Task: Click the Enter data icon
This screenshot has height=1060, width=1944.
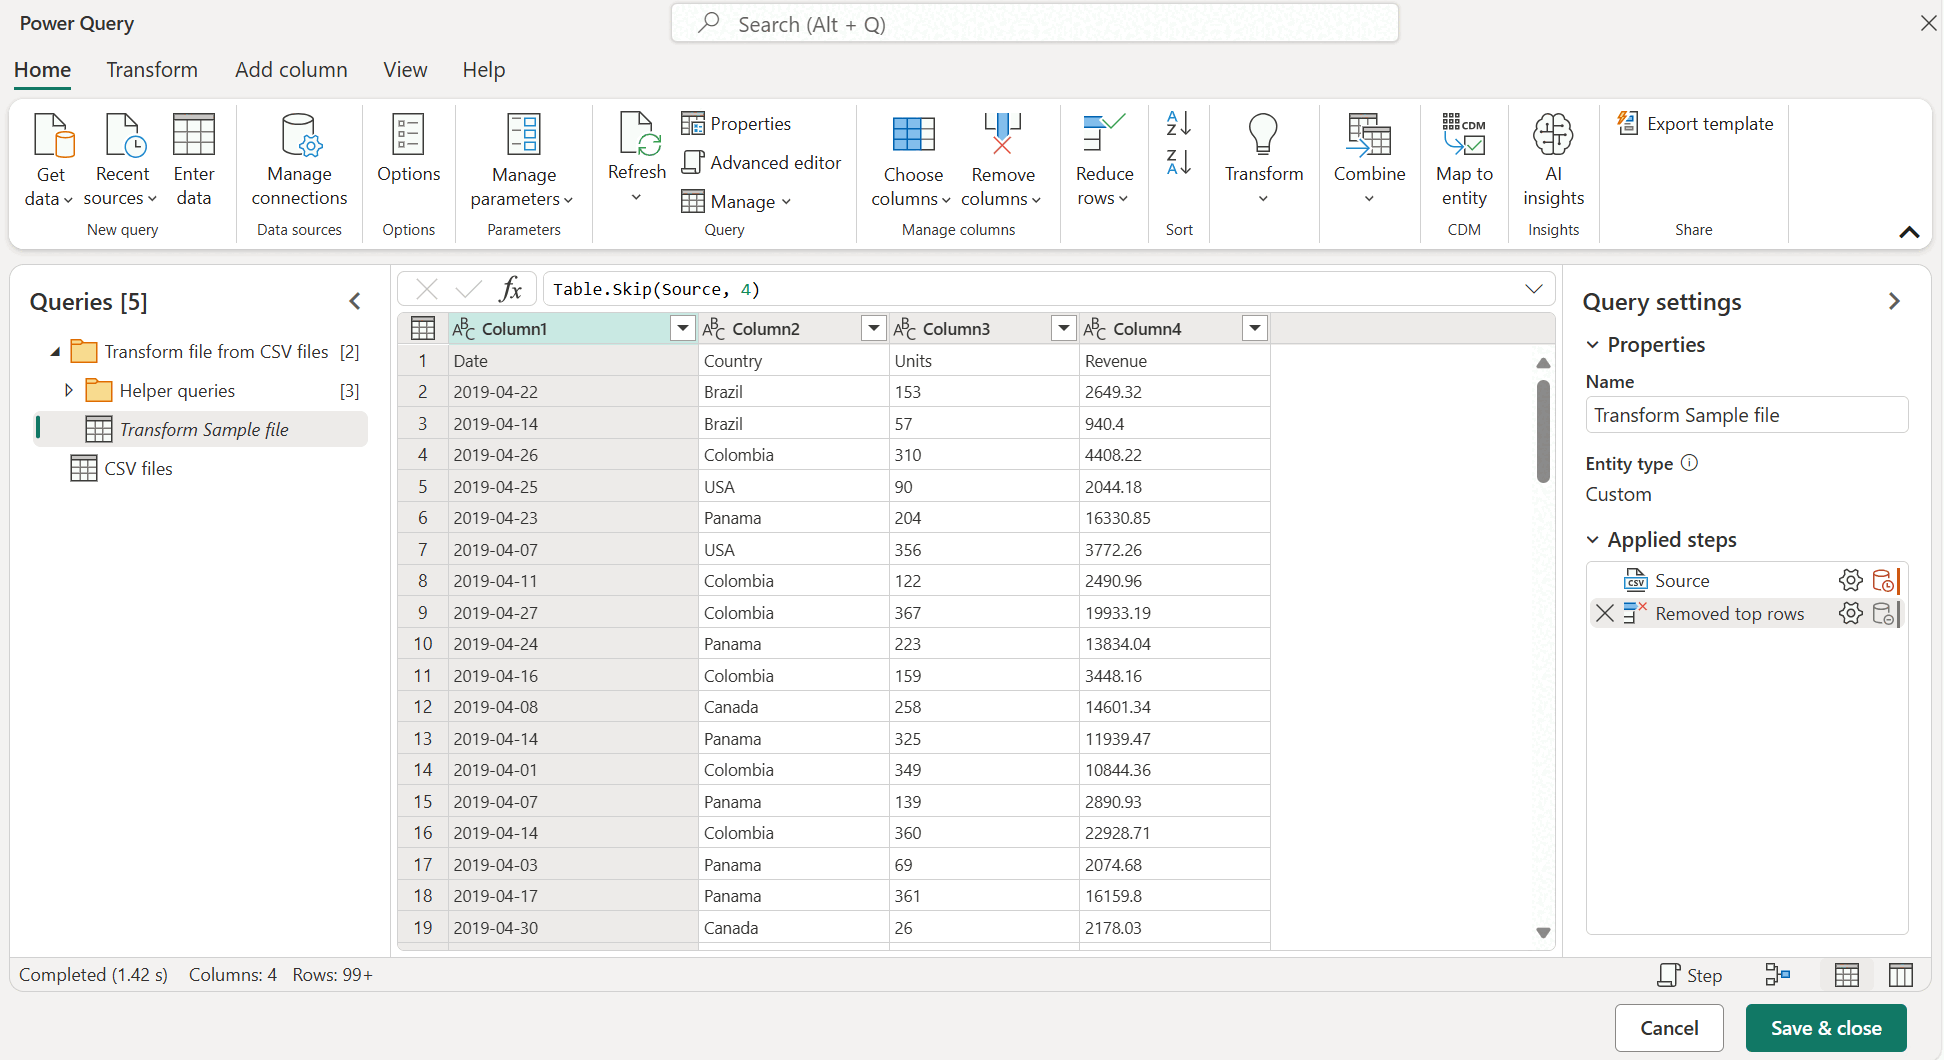Action: (194, 134)
